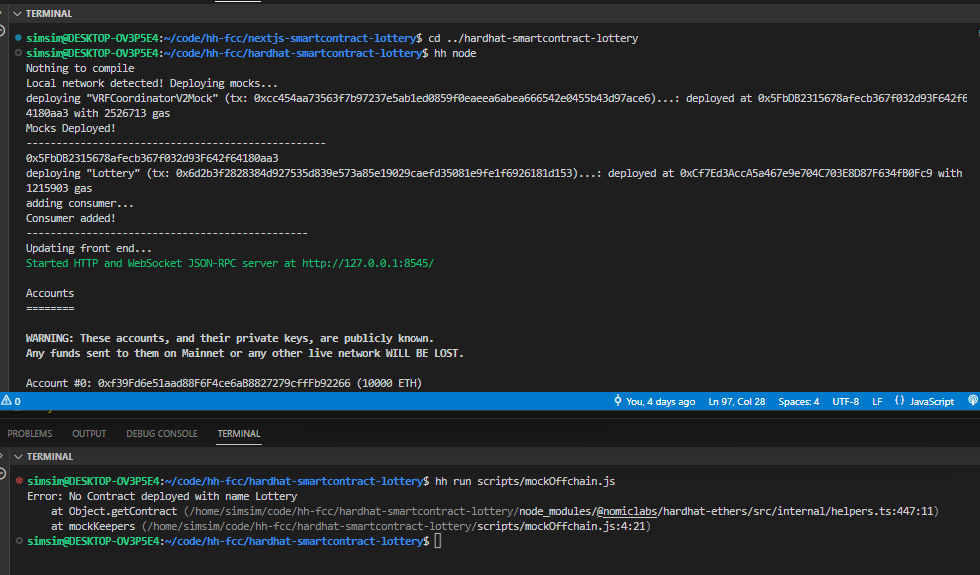This screenshot has height=575, width=980.
Task: Click the blue command decoration beside 'cd ../hardhat' line
Action: point(18,38)
